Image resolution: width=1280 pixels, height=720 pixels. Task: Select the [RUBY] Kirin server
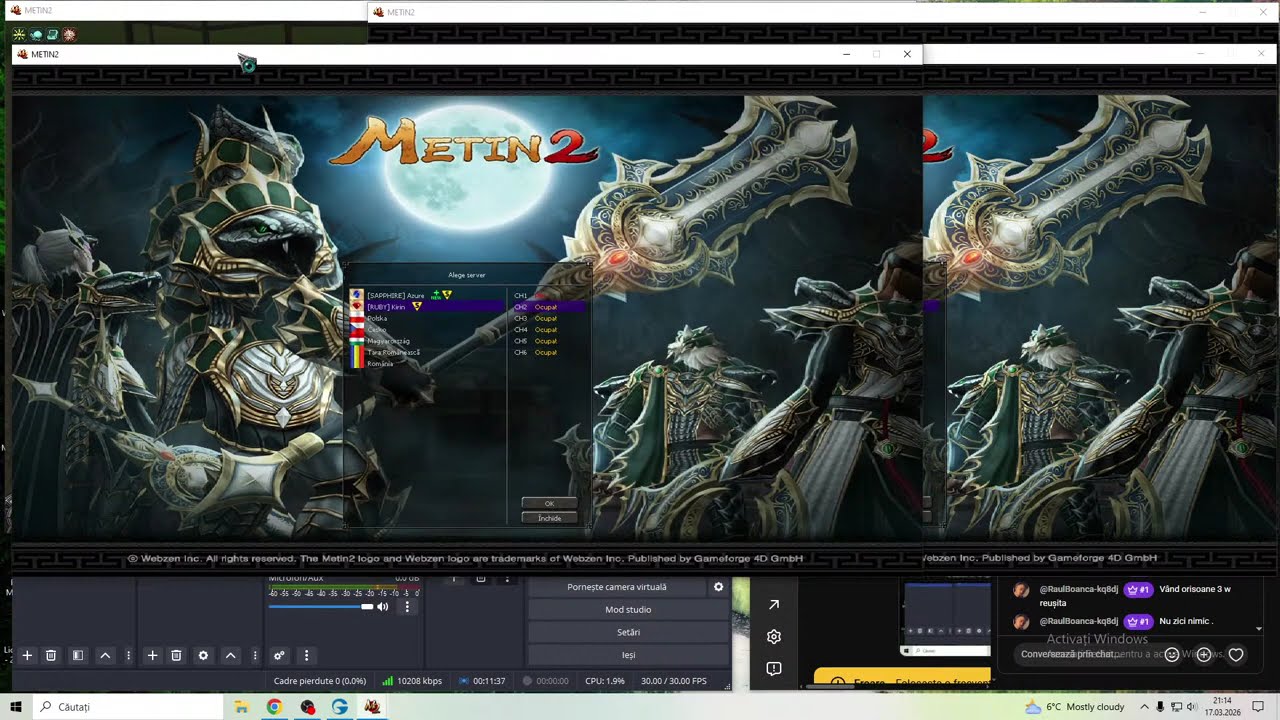pyautogui.click(x=426, y=306)
